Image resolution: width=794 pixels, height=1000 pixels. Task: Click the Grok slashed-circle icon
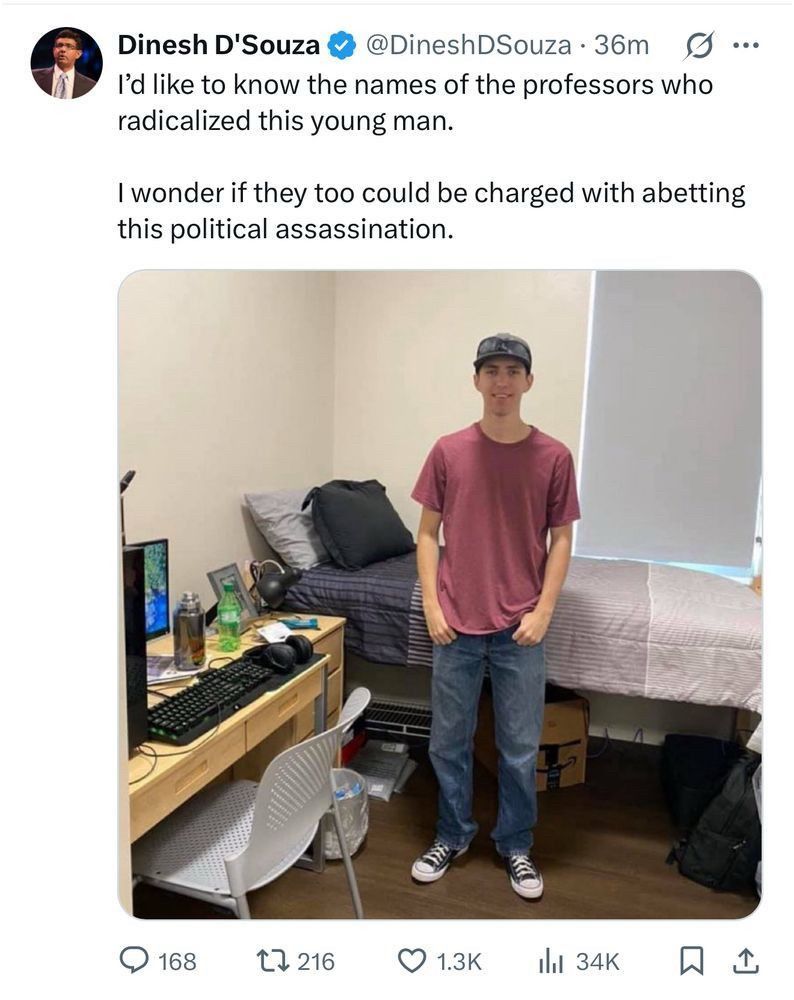tap(698, 46)
